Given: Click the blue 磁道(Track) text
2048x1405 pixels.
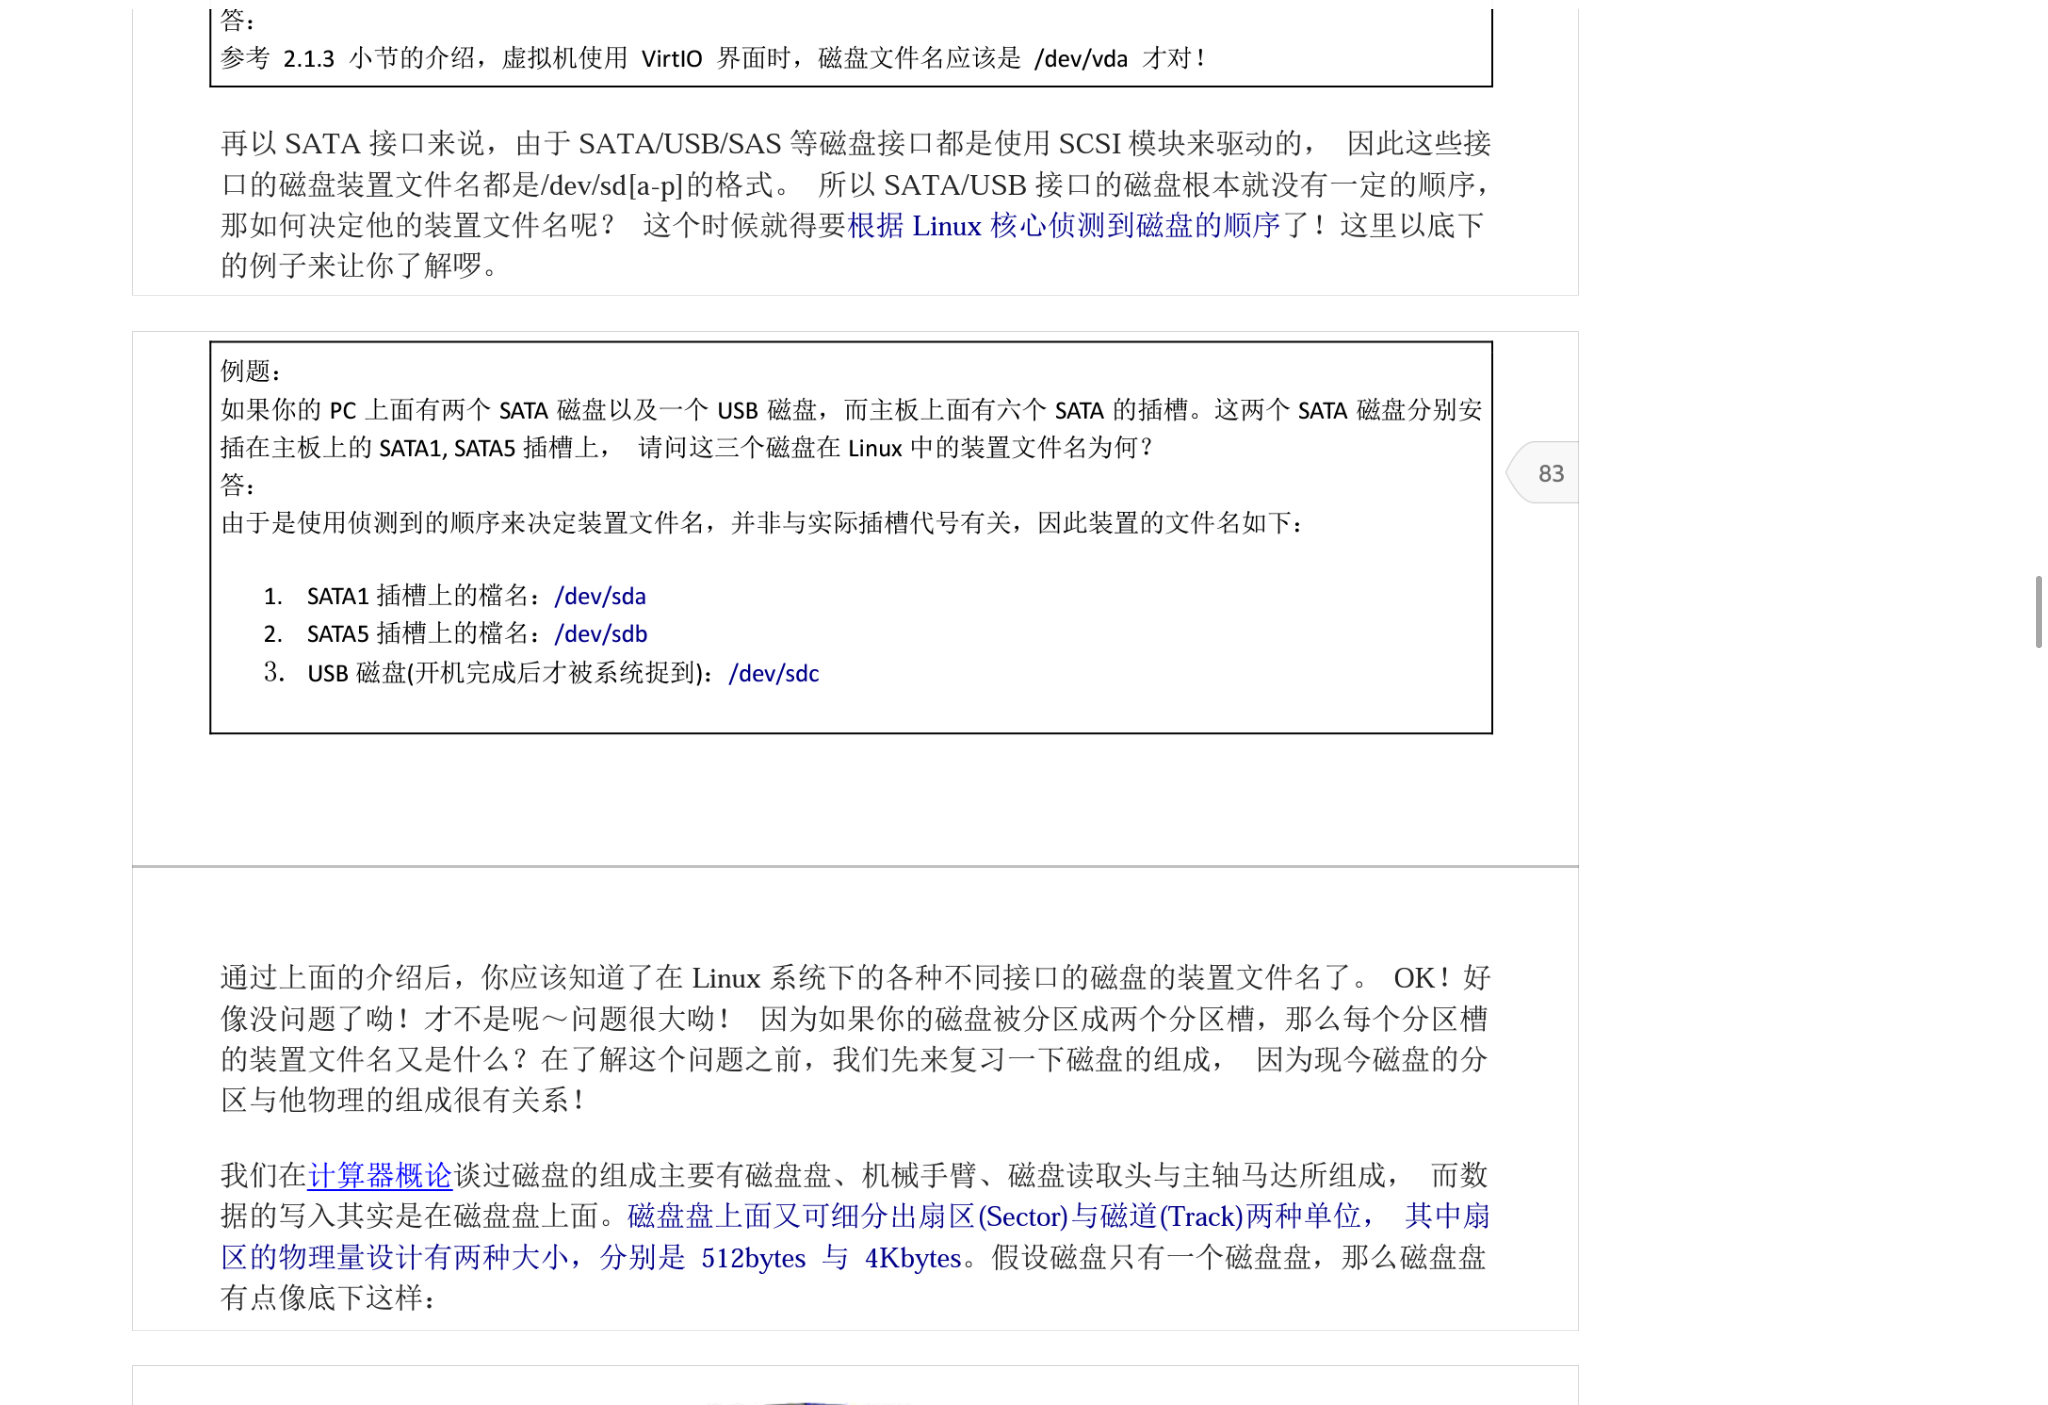Looking at the screenshot, I should [x=1171, y=1217].
